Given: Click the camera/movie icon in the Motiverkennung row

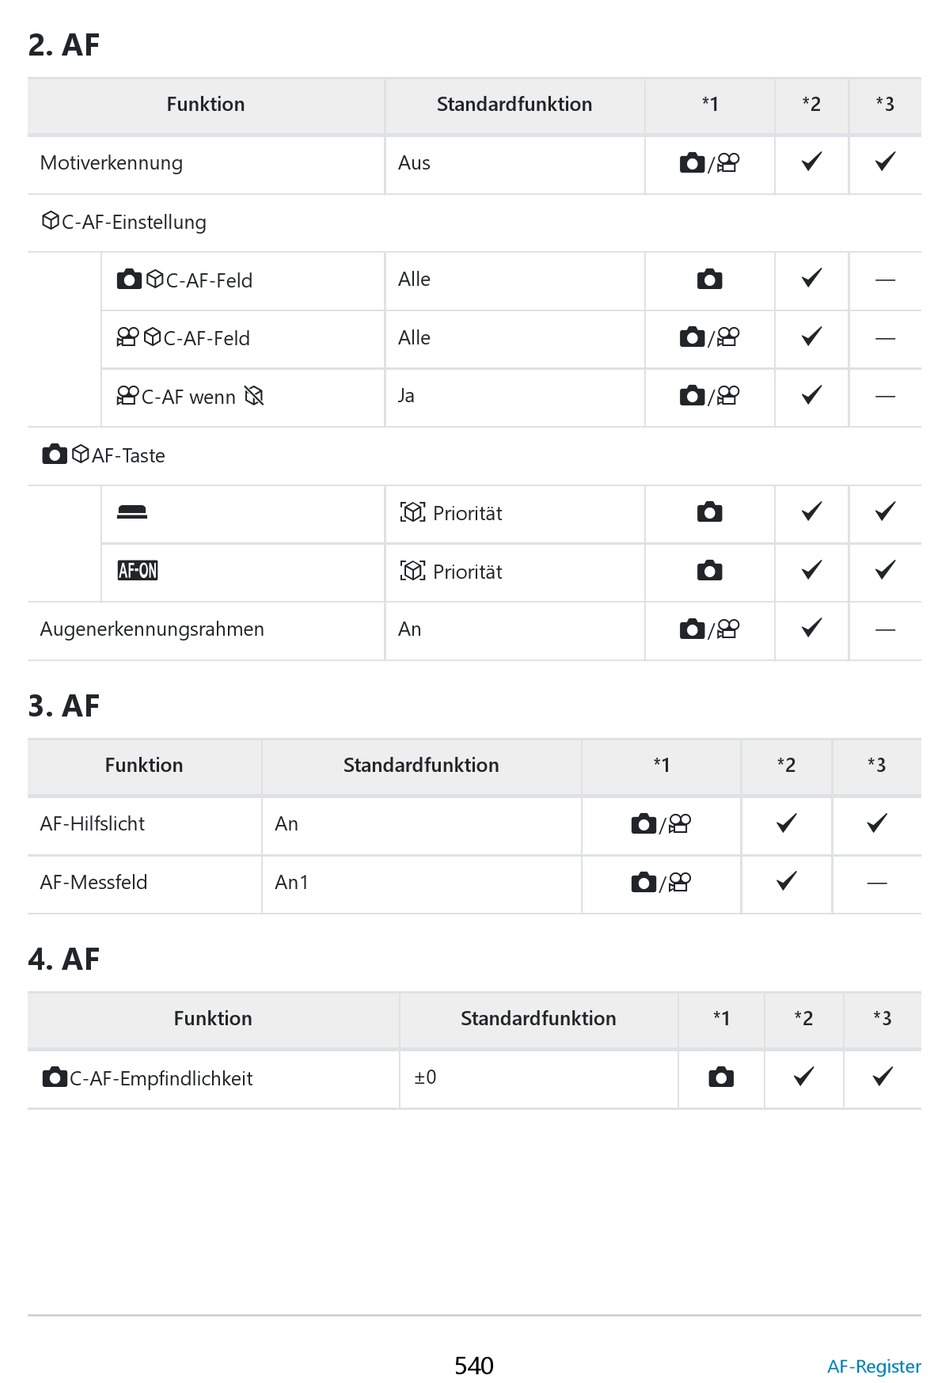Looking at the screenshot, I should pyautogui.click(x=709, y=162).
